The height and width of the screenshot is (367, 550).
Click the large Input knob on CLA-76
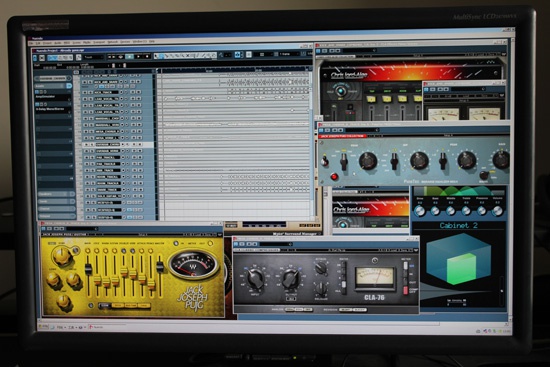coord(255,278)
